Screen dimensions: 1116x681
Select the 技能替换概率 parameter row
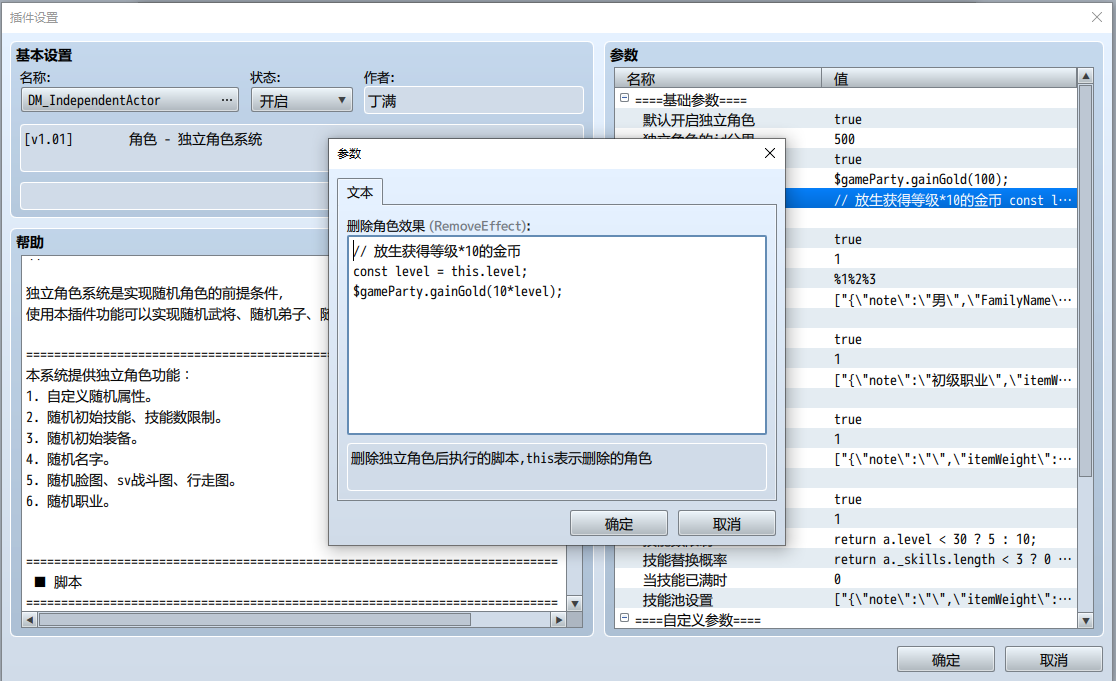point(846,559)
